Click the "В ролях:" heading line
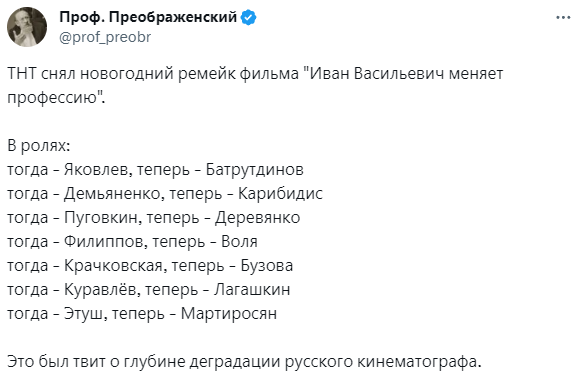 coord(39,146)
